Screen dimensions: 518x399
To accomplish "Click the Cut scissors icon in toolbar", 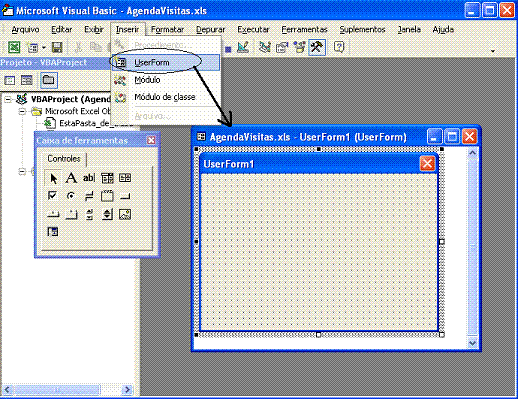I will (79, 47).
